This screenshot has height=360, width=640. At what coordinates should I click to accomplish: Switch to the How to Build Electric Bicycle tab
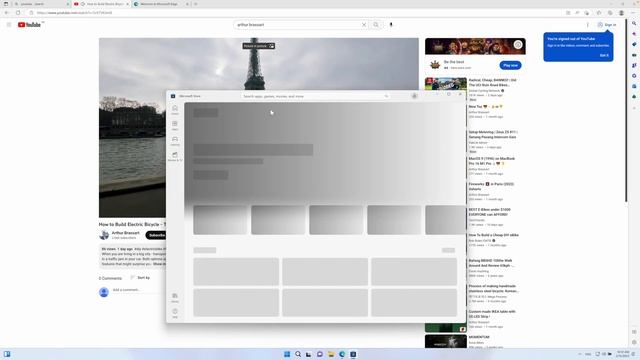tap(101, 4)
